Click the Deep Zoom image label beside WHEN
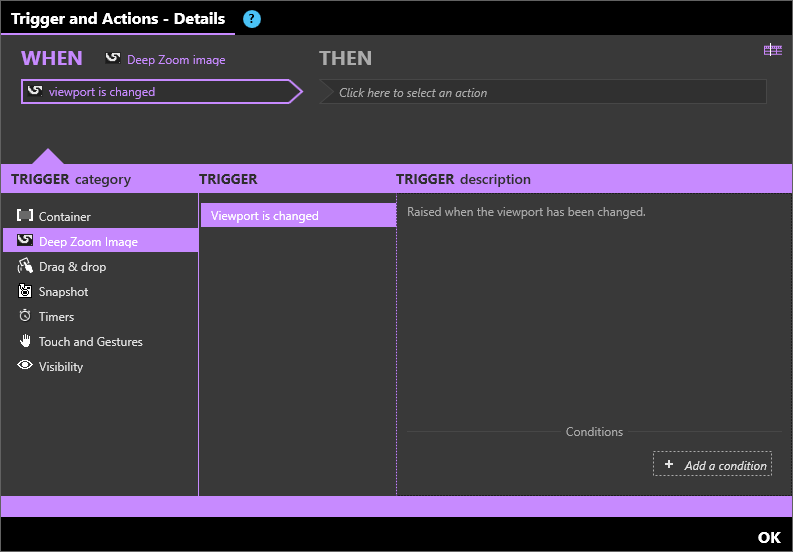793x552 pixels. 175,60
